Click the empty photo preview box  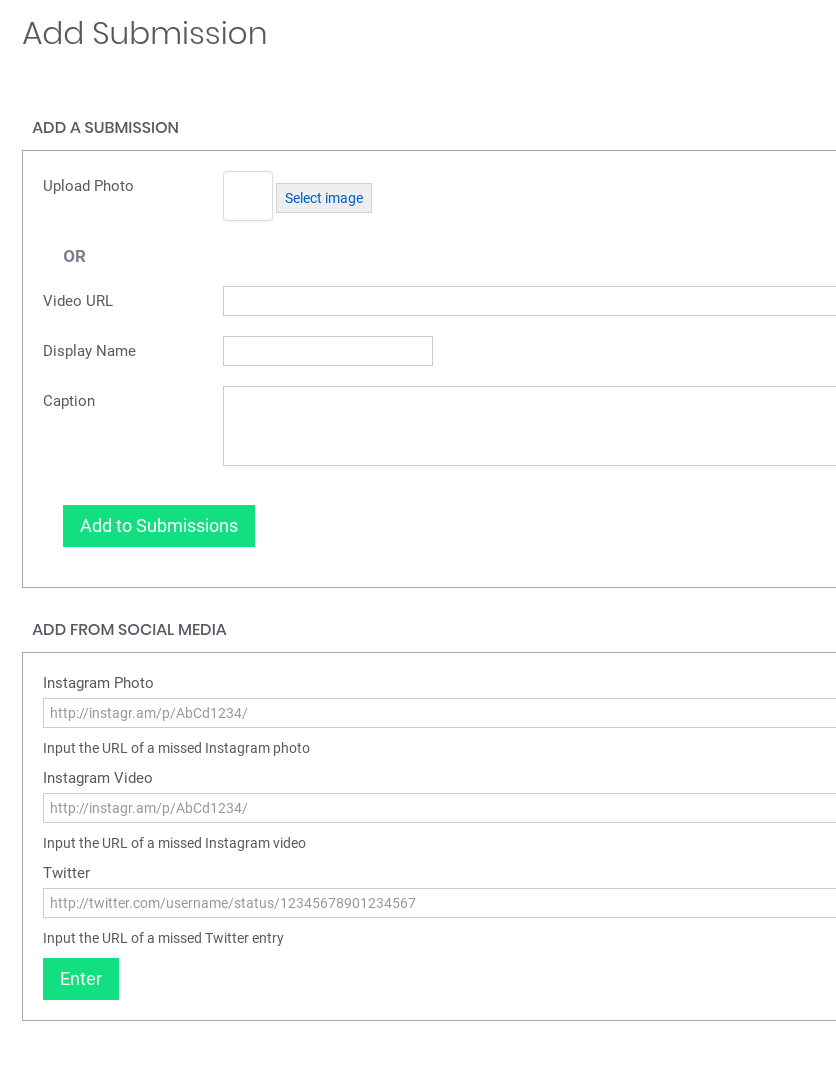[248, 196]
